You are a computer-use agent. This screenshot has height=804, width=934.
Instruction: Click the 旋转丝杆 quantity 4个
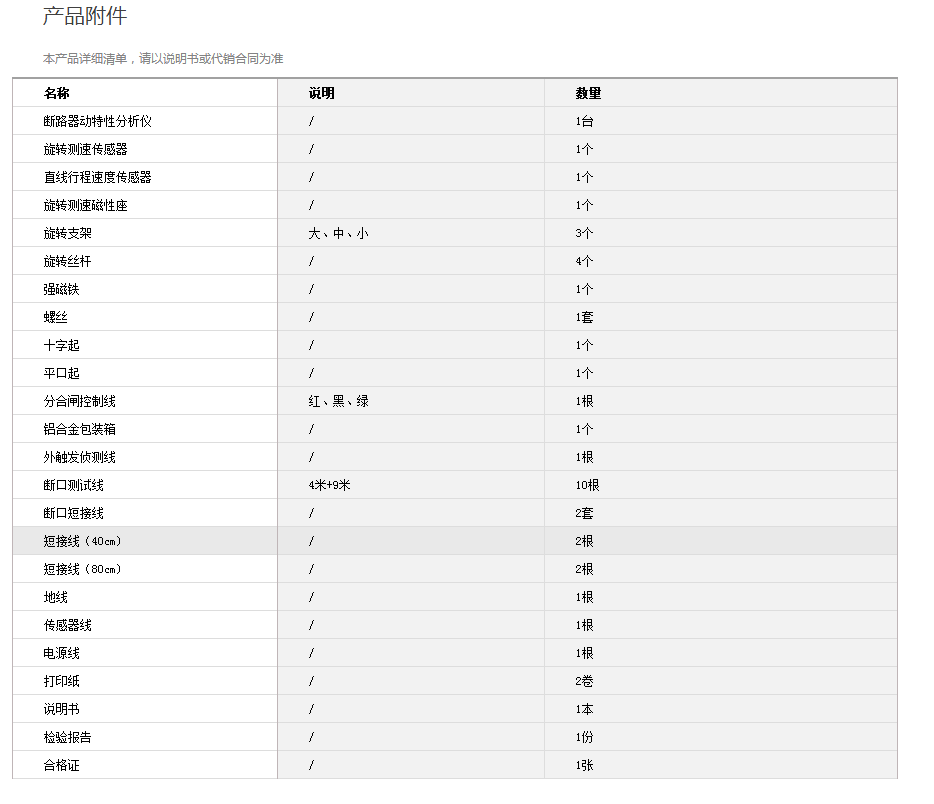(x=584, y=261)
